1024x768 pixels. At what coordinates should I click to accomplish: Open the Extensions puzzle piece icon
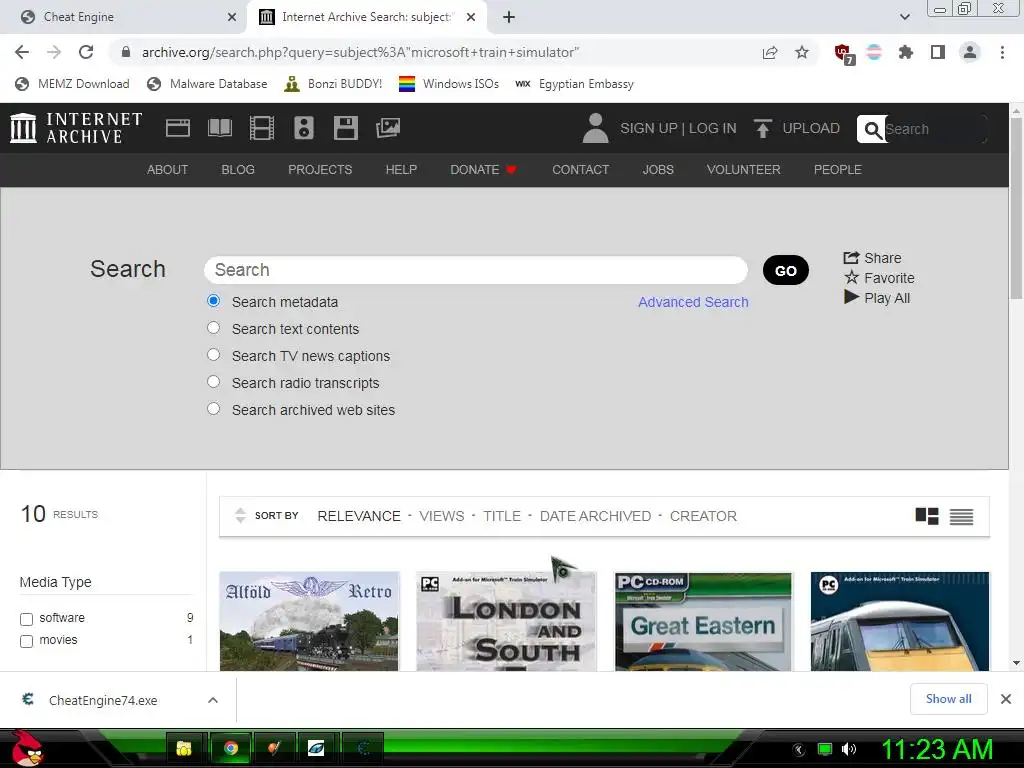click(906, 52)
